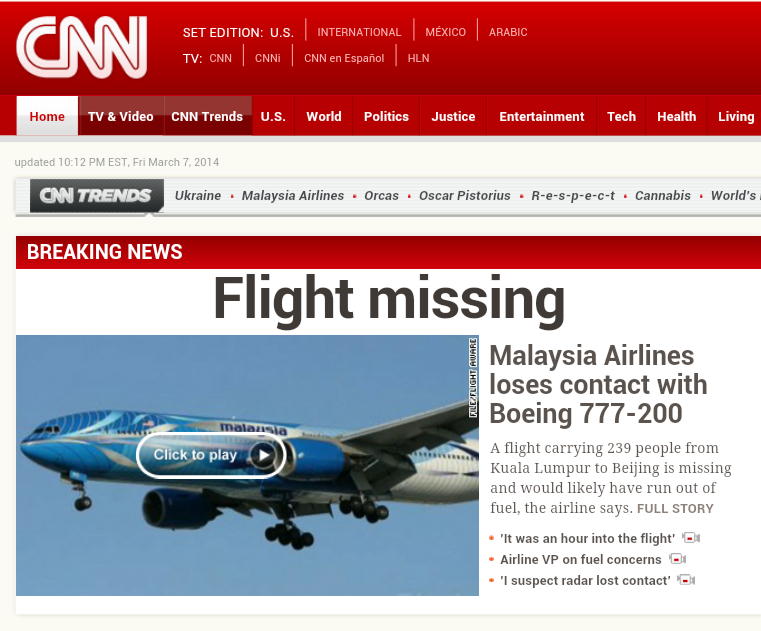Open the HLN TV link

click(418, 58)
